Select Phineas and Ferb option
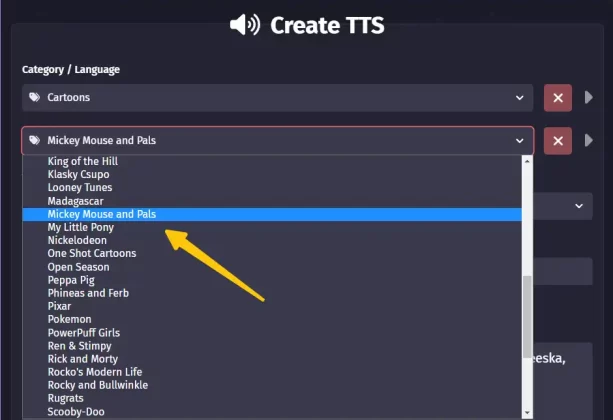Image resolution: width=613 pixels, height=420 pixels. 272,293
